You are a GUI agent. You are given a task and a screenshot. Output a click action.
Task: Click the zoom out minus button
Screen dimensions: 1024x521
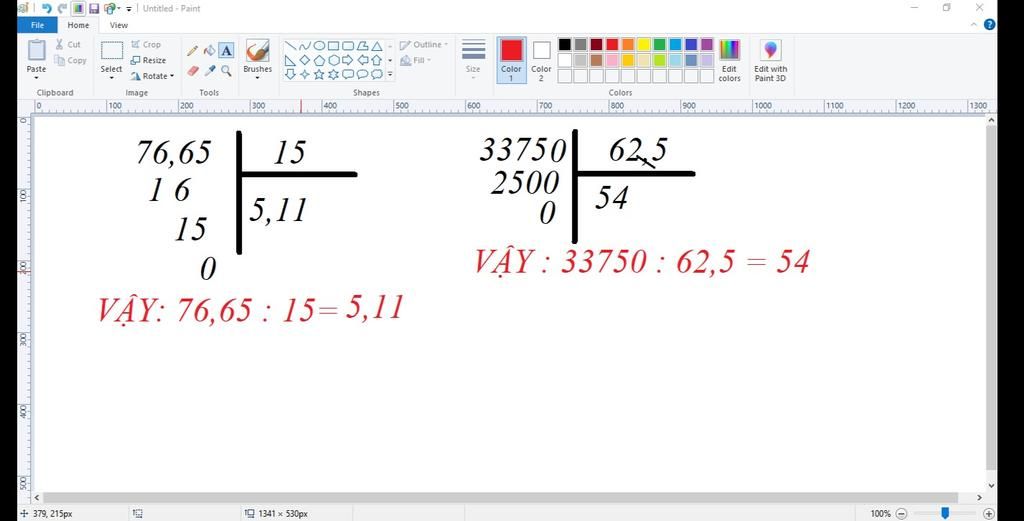(x=901, y=514)
